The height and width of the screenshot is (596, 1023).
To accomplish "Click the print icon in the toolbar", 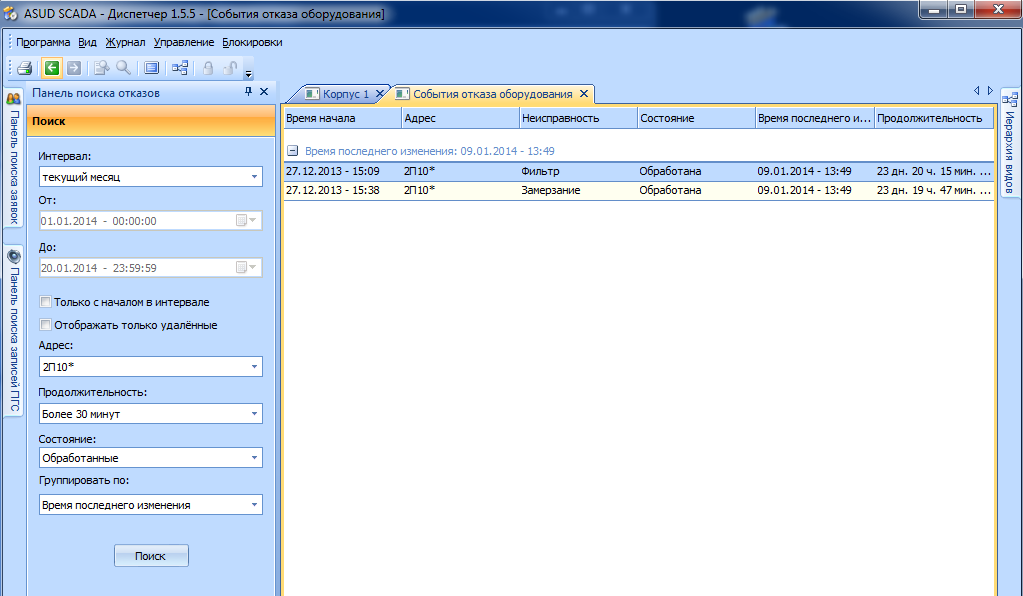I will (25, 68).
